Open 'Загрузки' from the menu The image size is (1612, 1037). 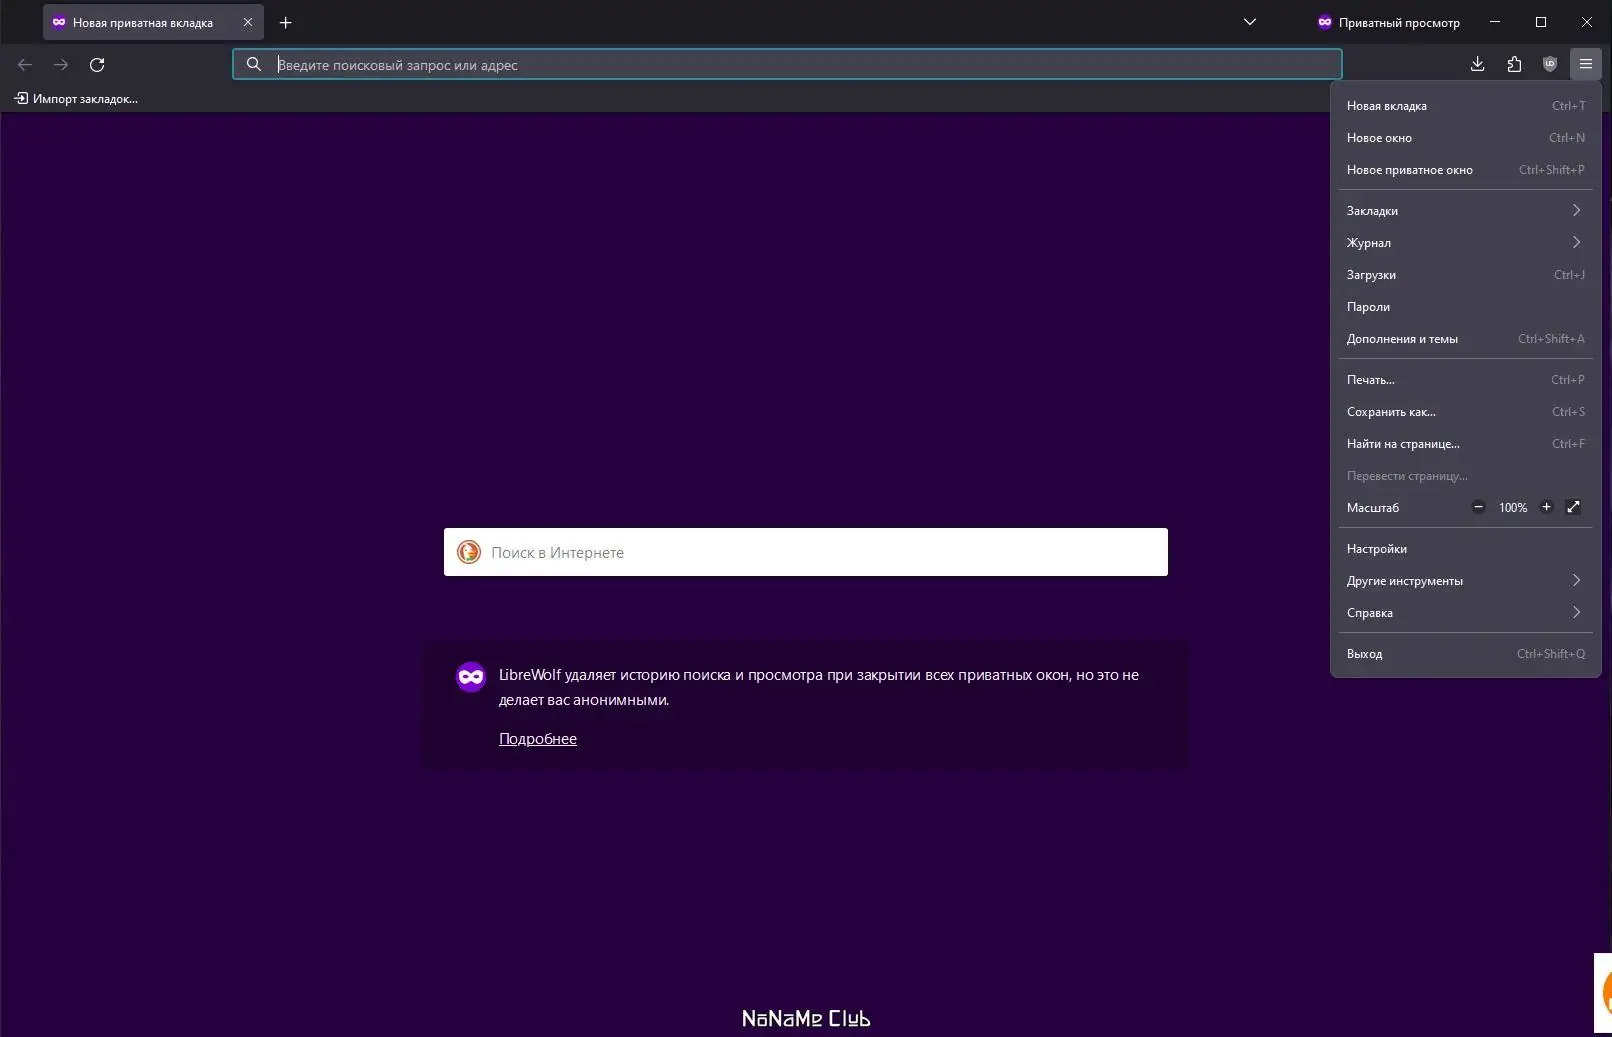click(1465, 275)
